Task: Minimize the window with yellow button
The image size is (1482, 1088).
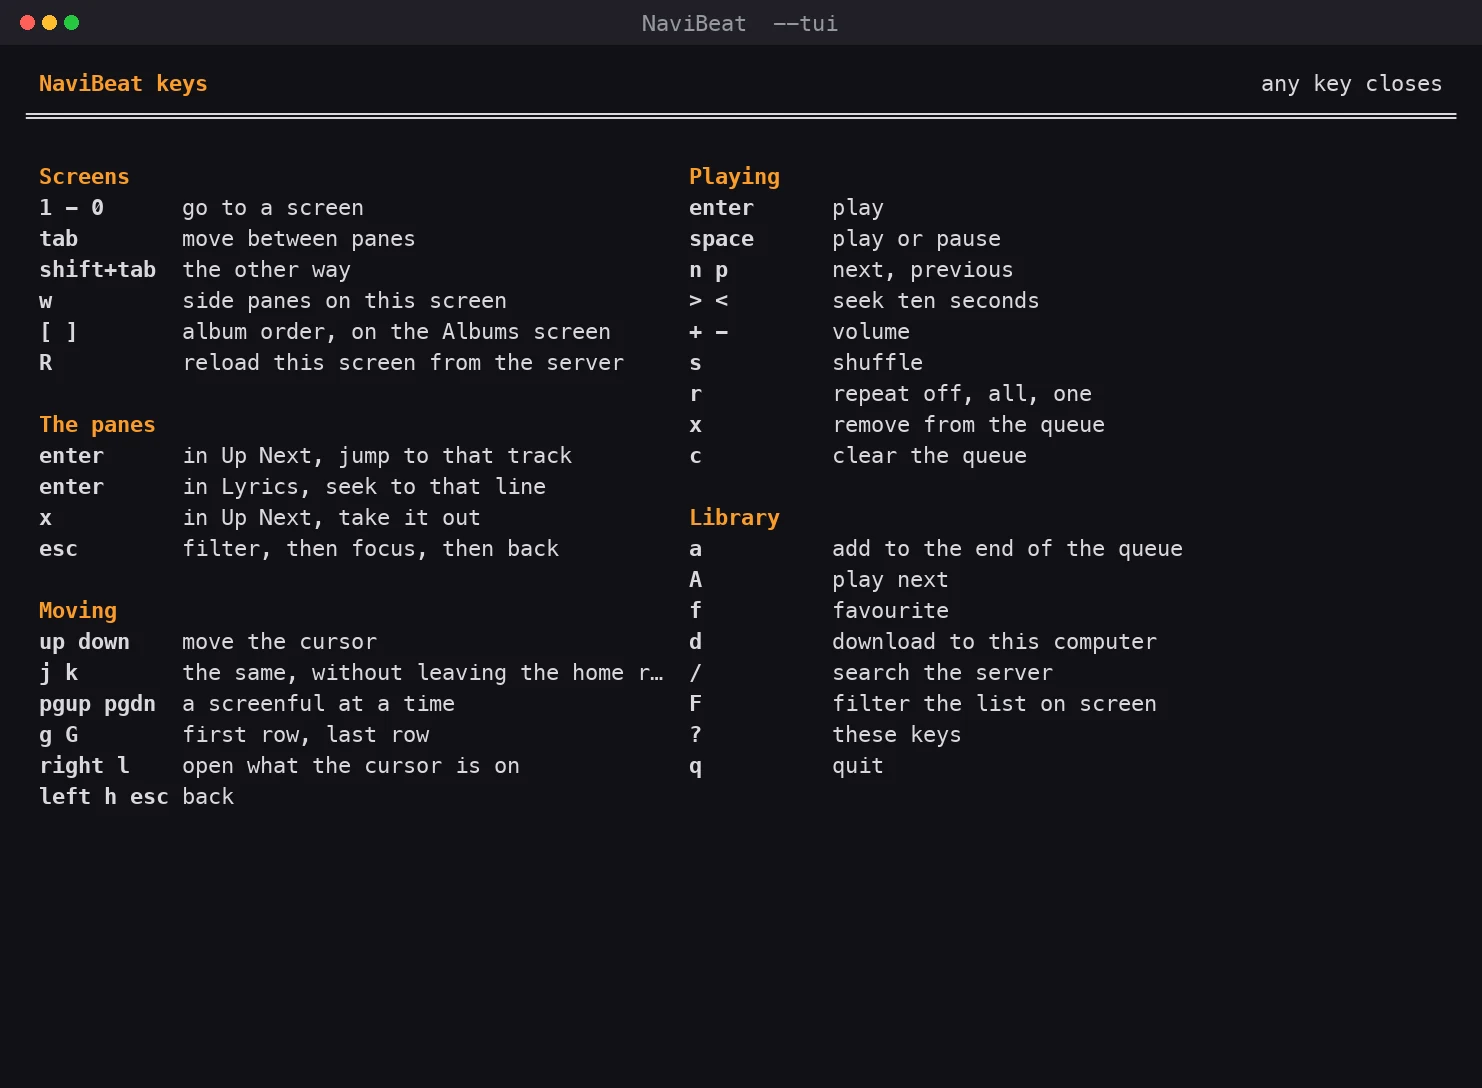Action: point(49,22)
